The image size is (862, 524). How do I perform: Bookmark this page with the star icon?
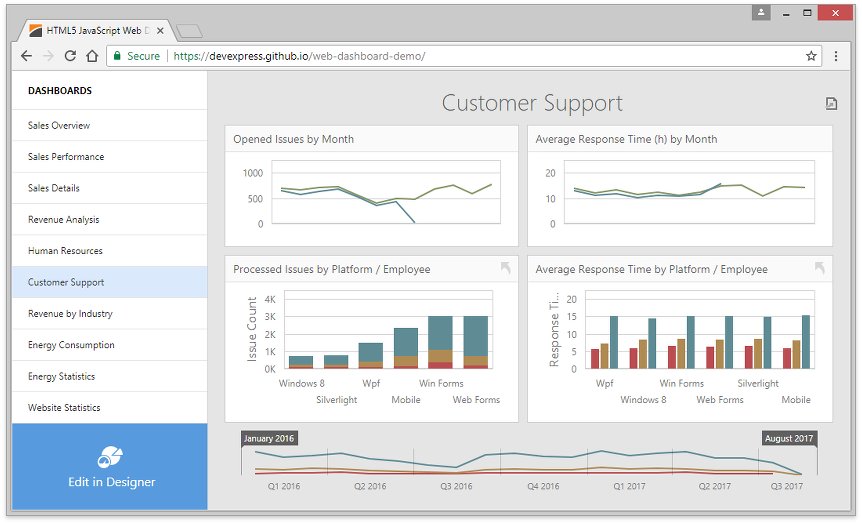click(x=811, y=56)
